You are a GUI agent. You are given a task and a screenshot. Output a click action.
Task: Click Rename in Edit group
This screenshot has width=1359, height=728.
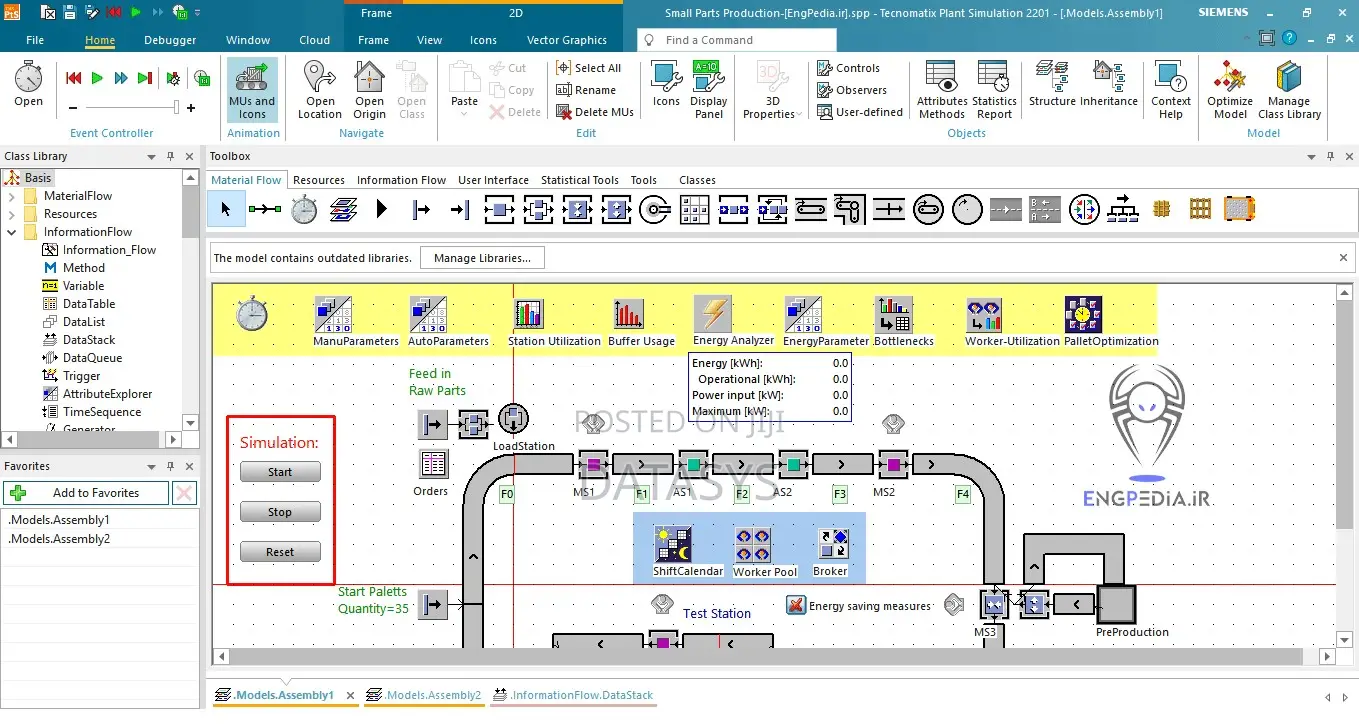pos(587,90)
